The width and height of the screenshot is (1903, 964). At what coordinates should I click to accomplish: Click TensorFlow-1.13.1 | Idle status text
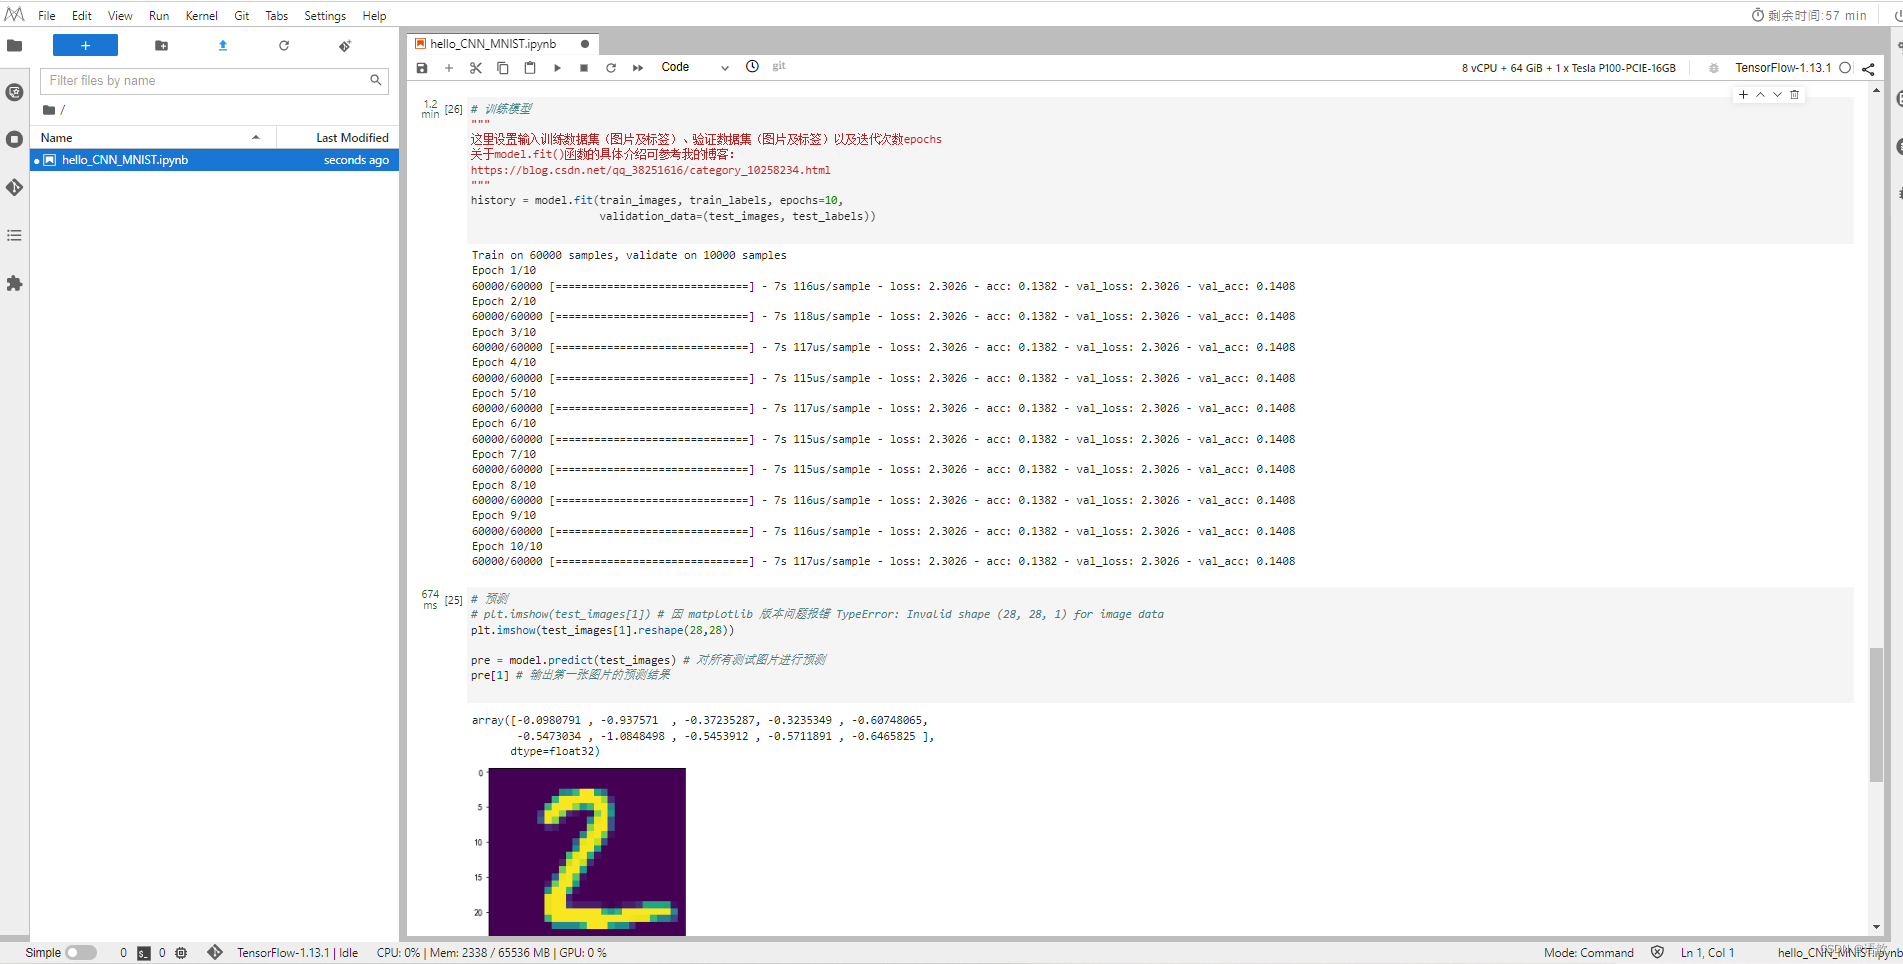[297, 953]
